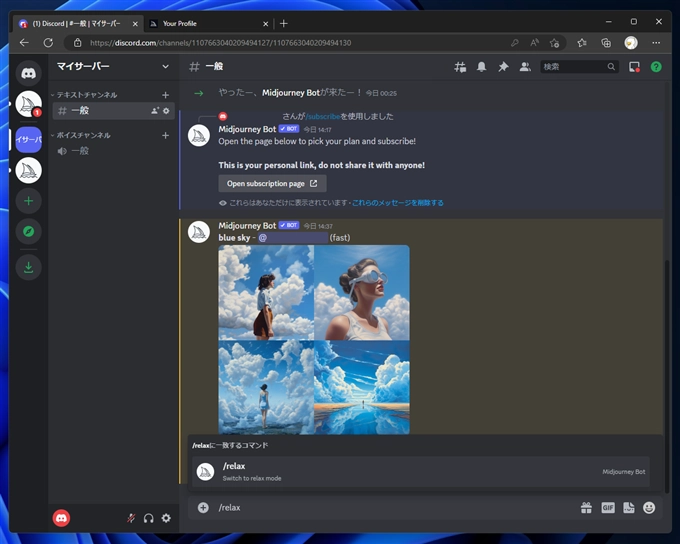Click Open subscription page button

pos(272,184)
